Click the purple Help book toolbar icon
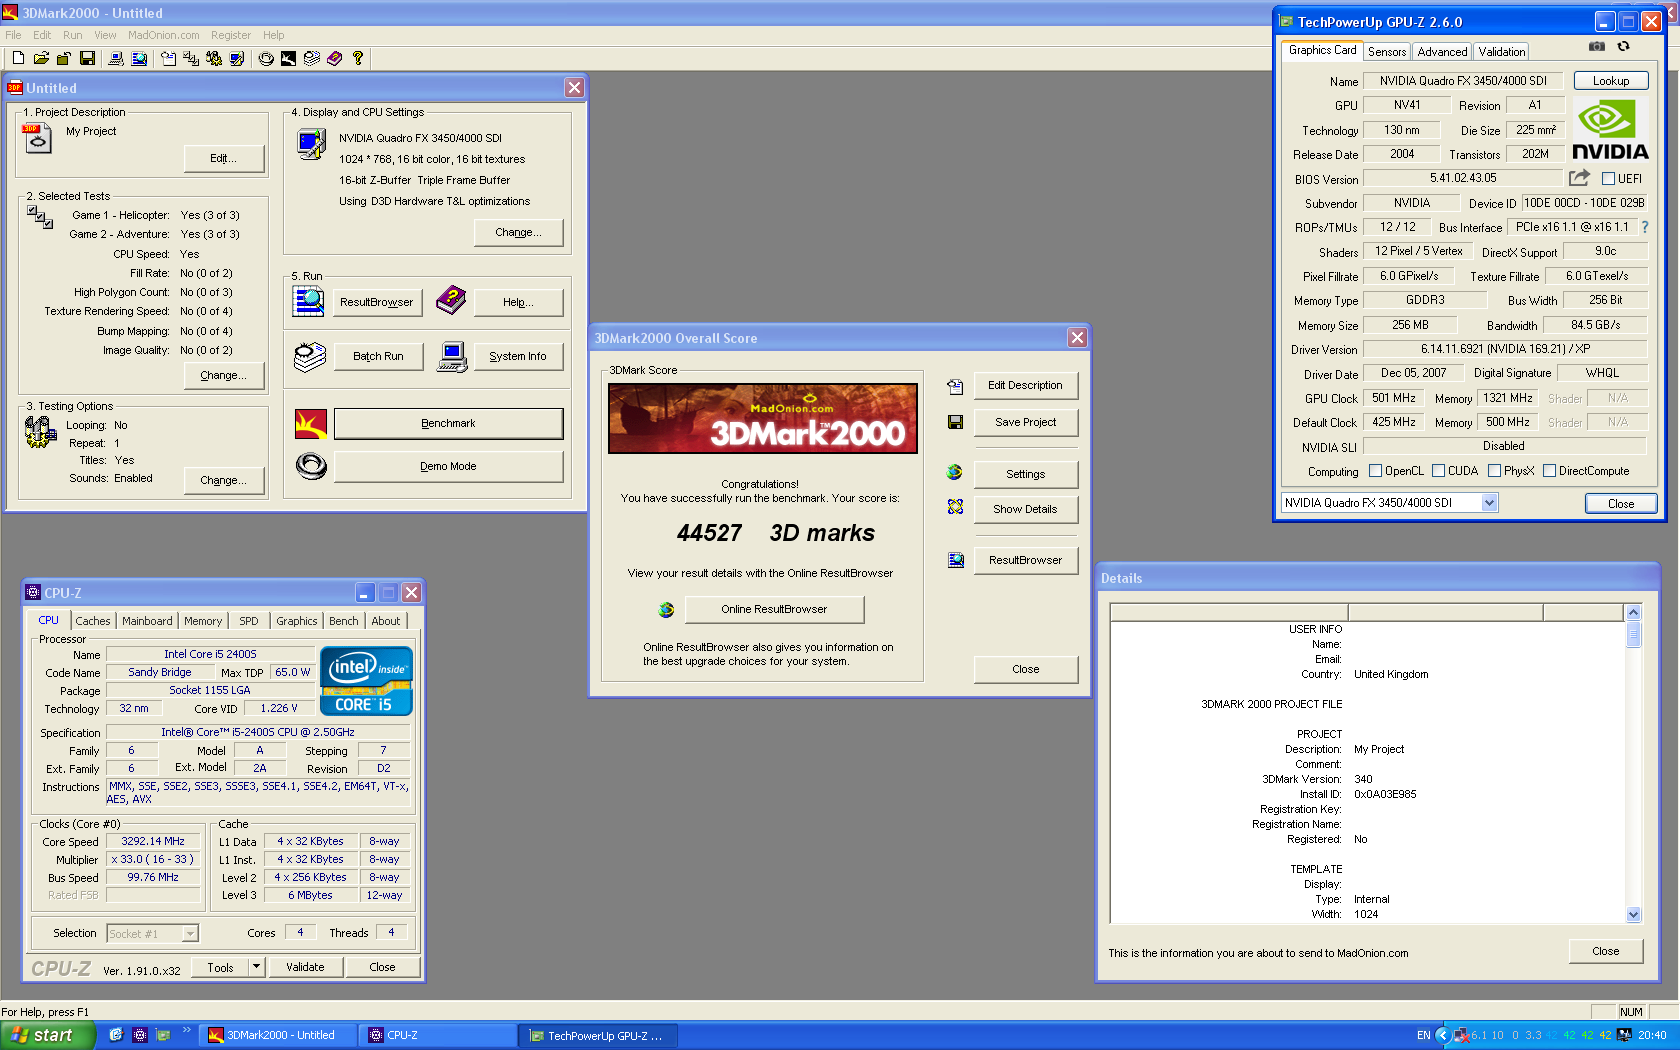This screenshot has width=1680, height=1050. point(335,59)
